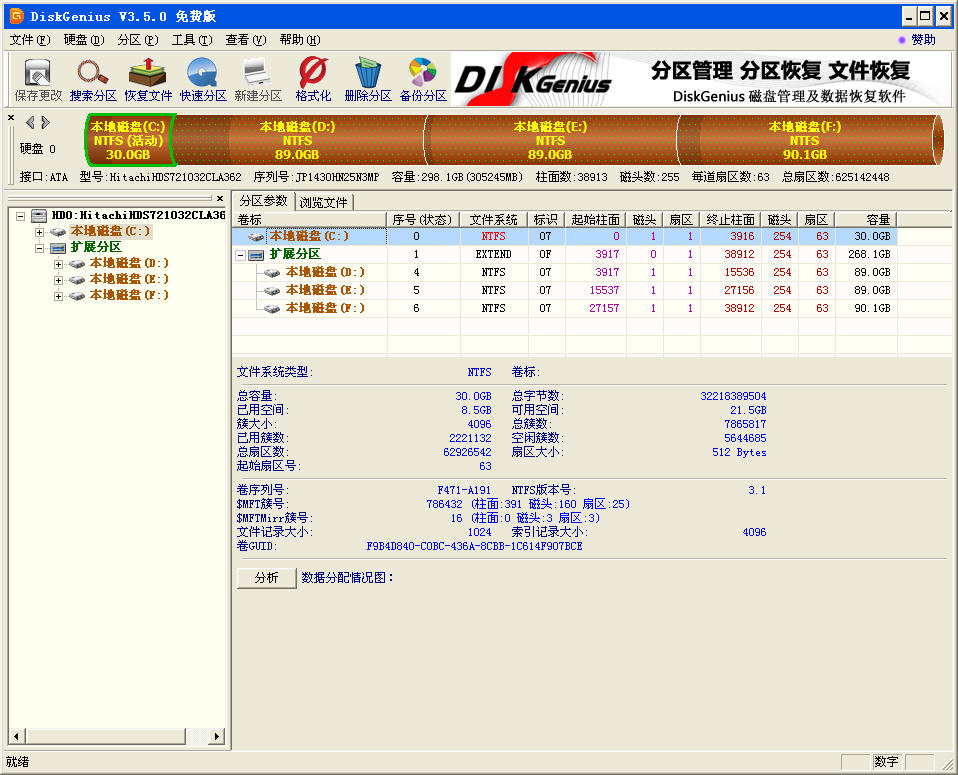
Task: Click the 删除分区 delete partition icon
Action: [x=367, y=78]
